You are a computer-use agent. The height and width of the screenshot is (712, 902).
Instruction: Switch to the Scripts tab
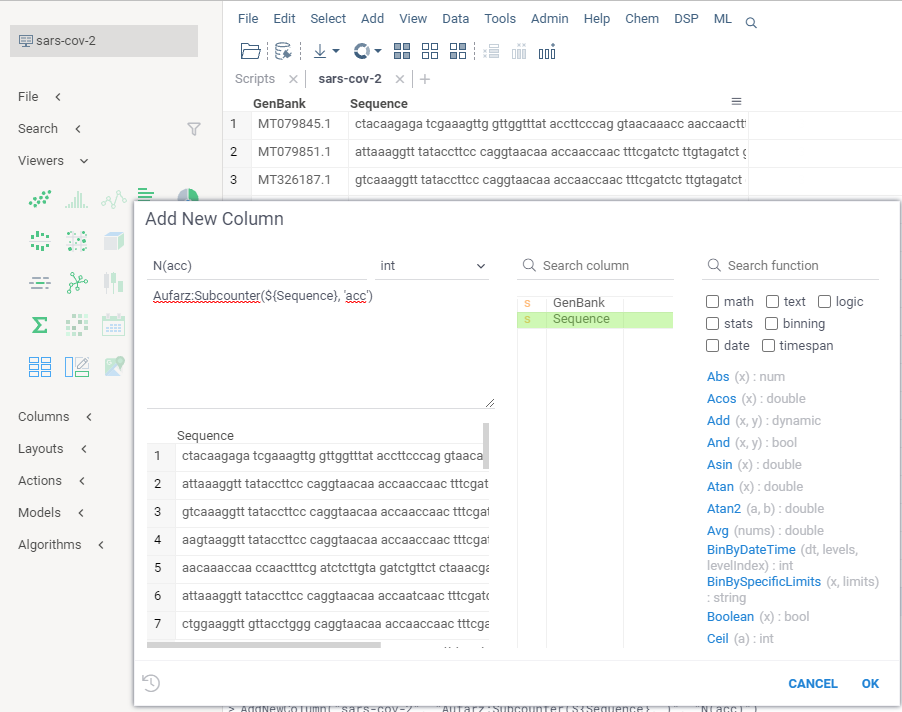point(255,79)
